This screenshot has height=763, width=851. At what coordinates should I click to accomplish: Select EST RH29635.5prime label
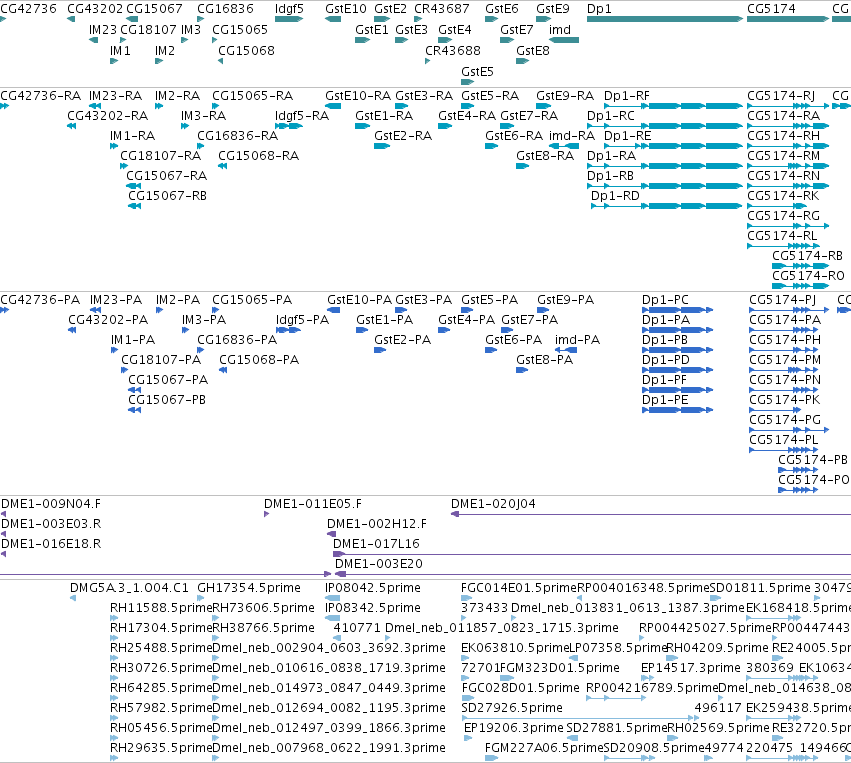click(161, 748)
